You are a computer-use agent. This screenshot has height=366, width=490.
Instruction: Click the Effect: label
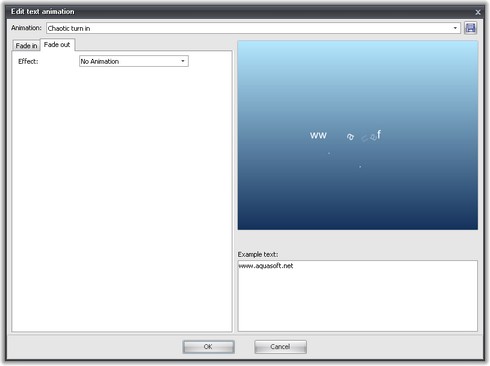click(x=28, y=61)
